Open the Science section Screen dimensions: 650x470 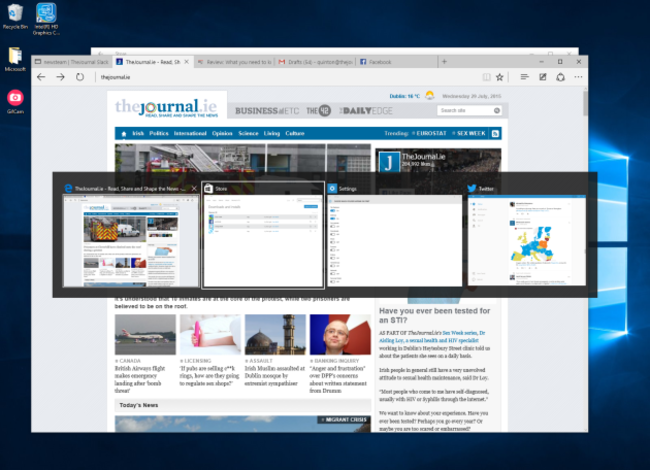248,133
